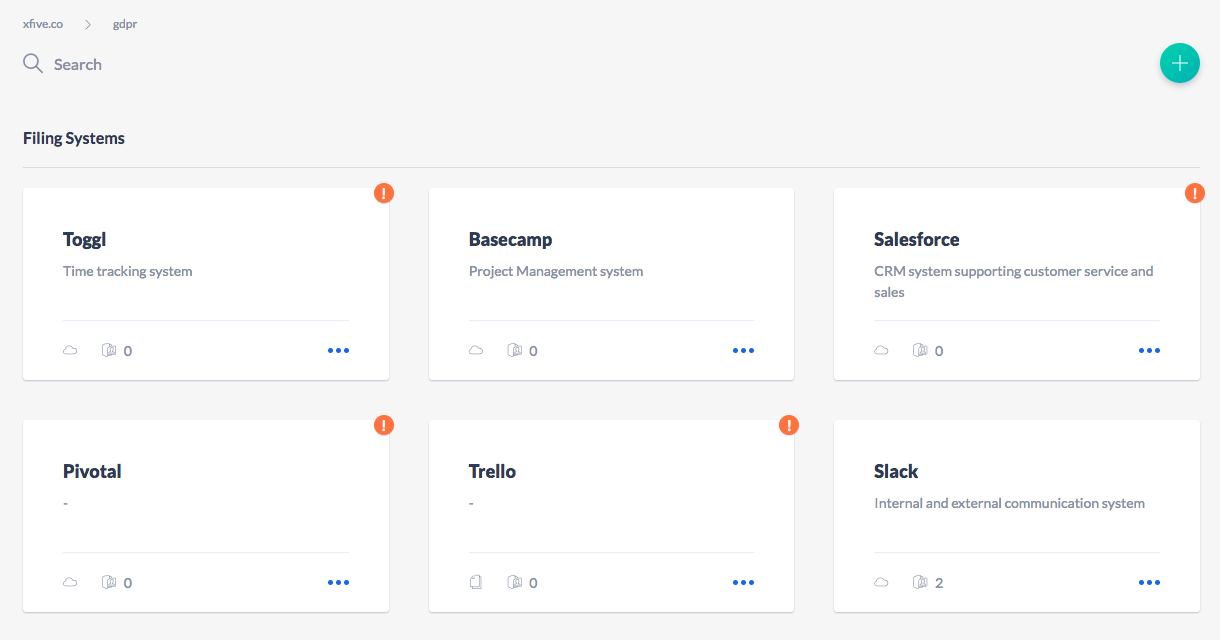Click the count 0 on Salesforce card
1220x640 pixels.
point(939,351)
